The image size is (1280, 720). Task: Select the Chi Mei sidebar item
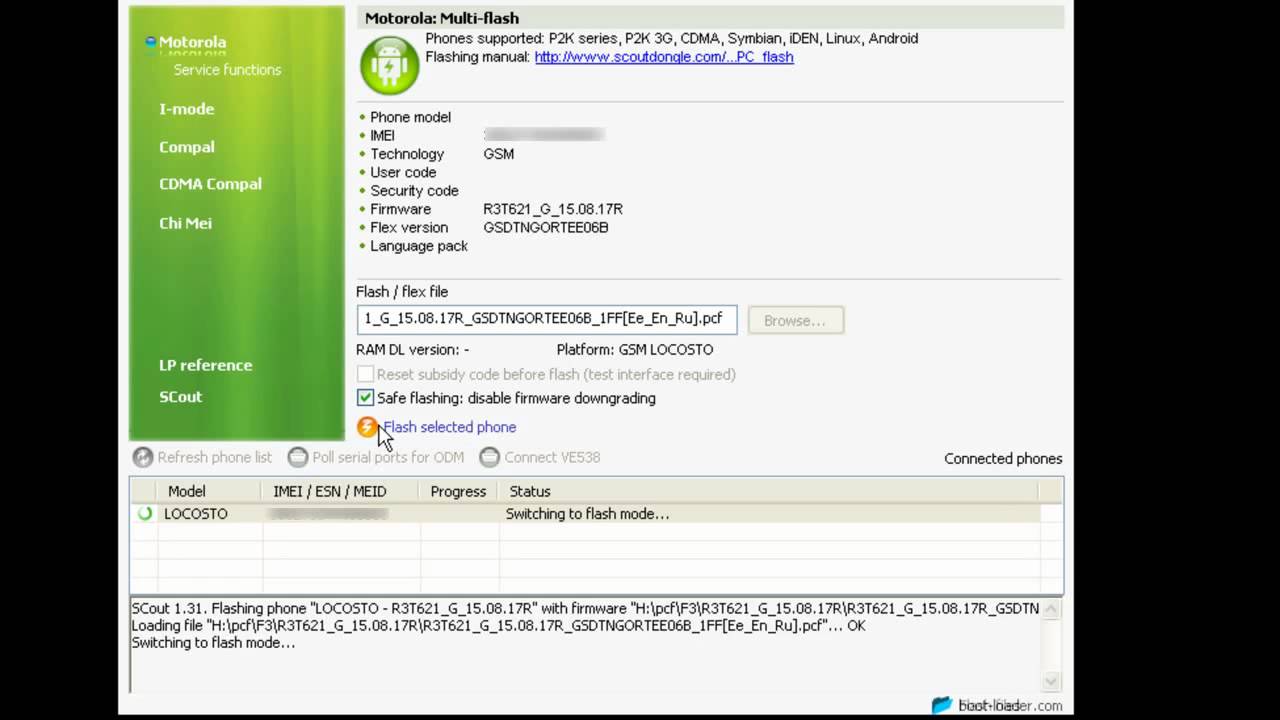[185, 223]
